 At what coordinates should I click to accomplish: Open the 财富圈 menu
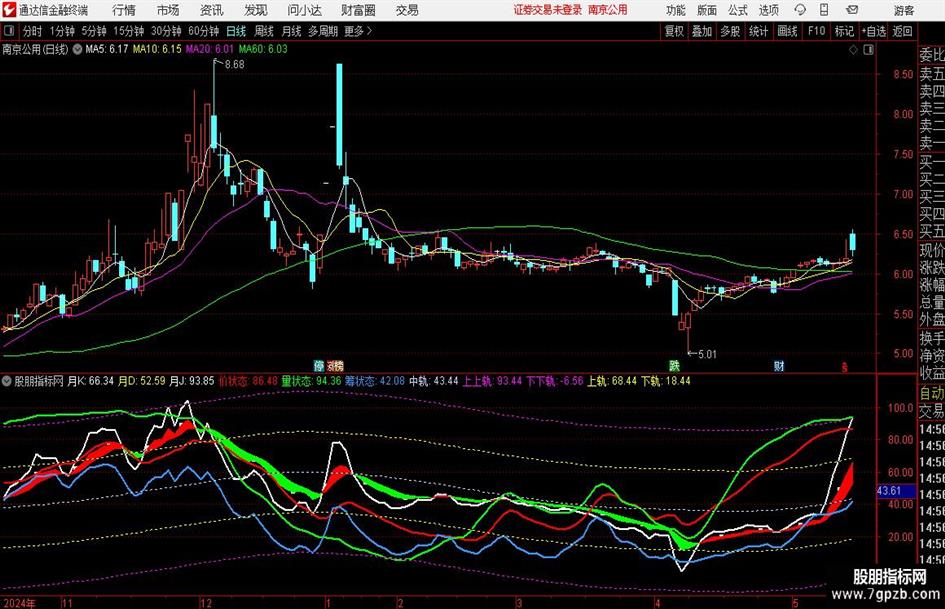(x=358, y=10)
